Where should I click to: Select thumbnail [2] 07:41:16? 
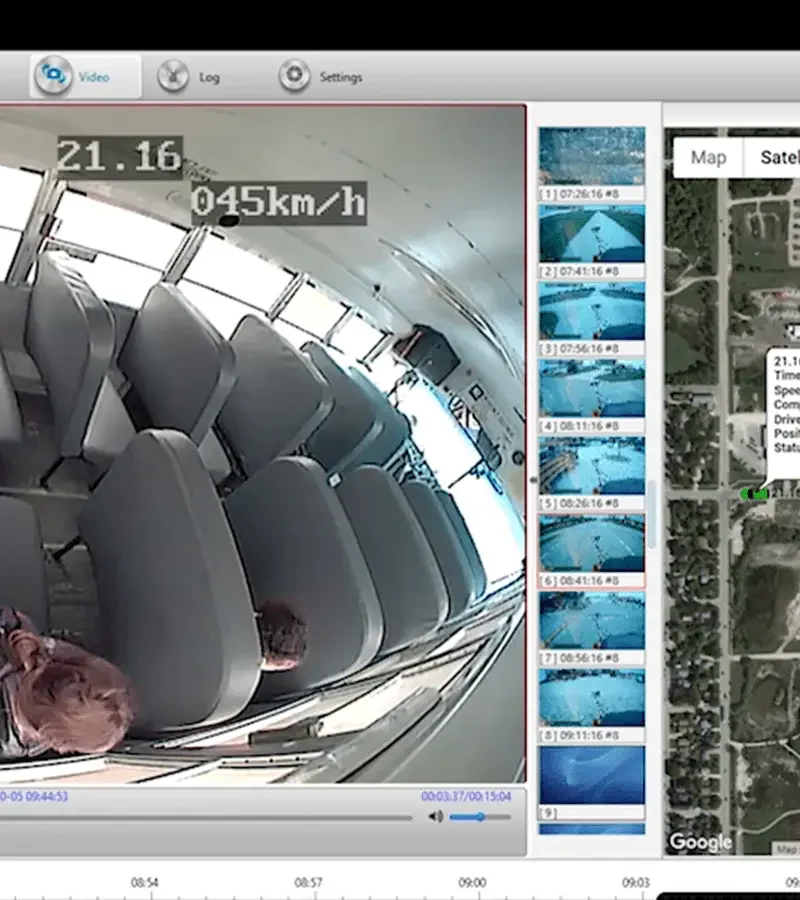point(592,234)
